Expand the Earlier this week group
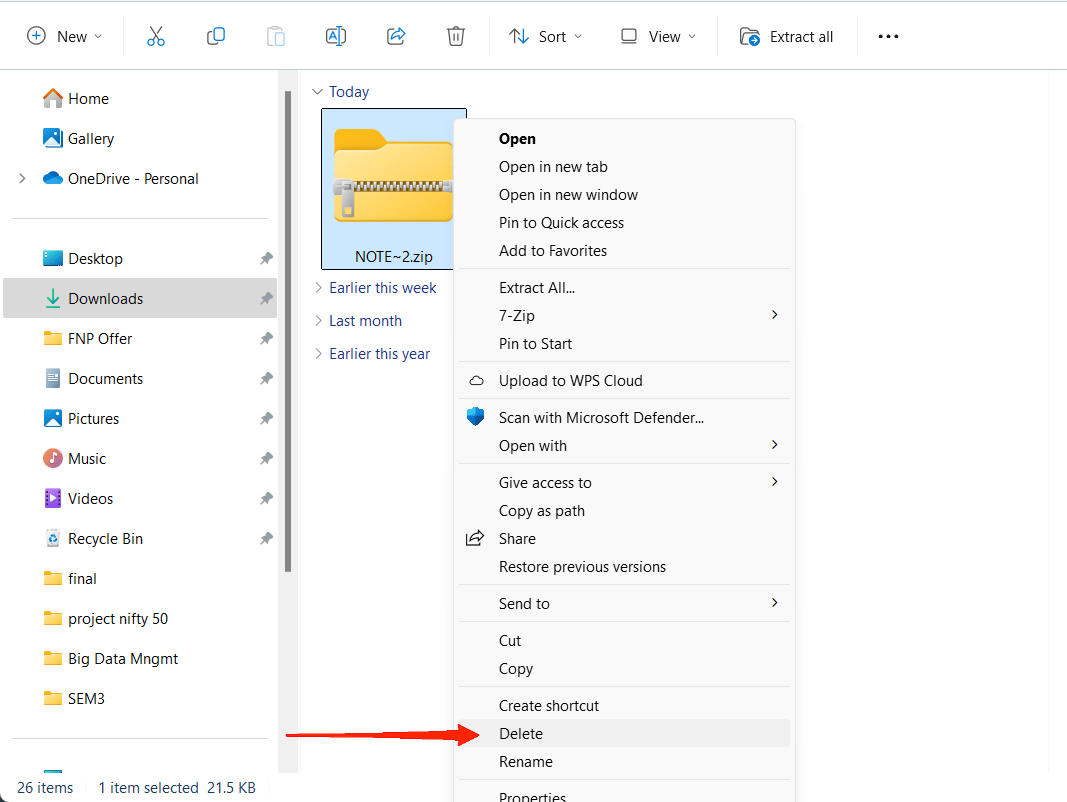The width and height of the screenshot is (1067, 802). [318, 288]
